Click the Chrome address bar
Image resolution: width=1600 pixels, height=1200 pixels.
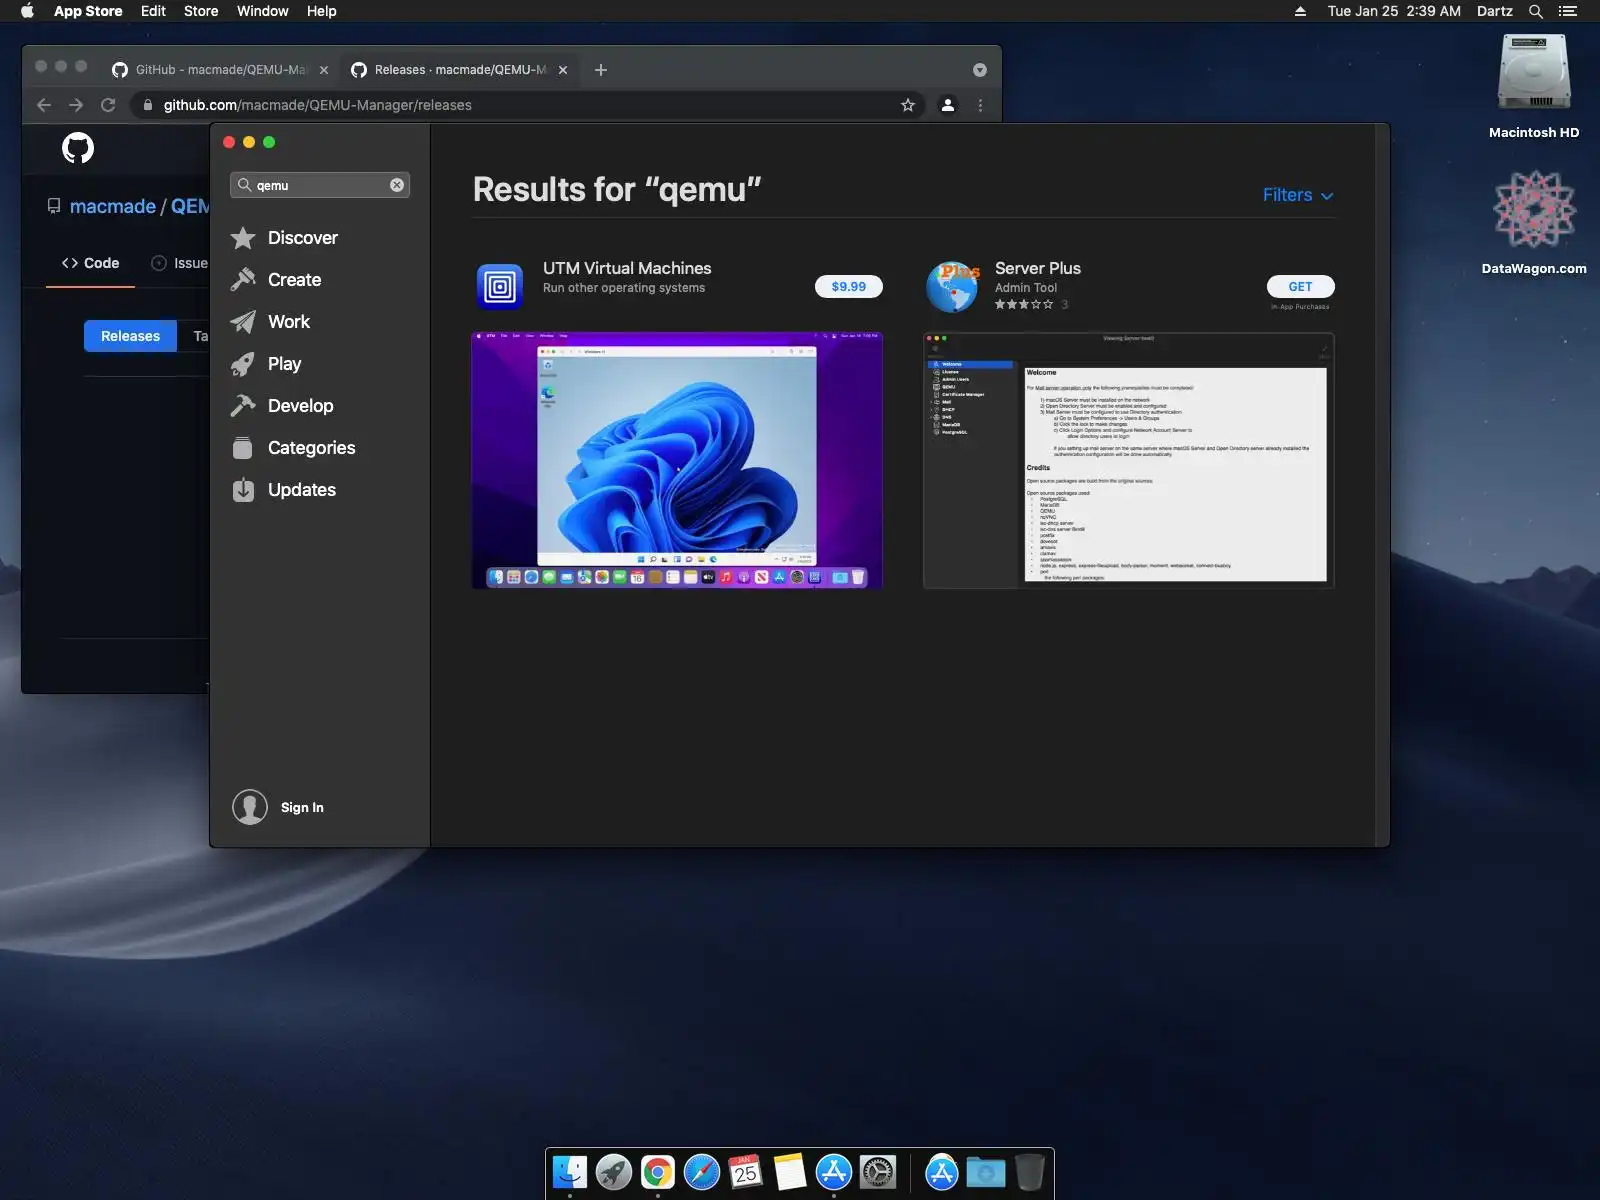530,105
